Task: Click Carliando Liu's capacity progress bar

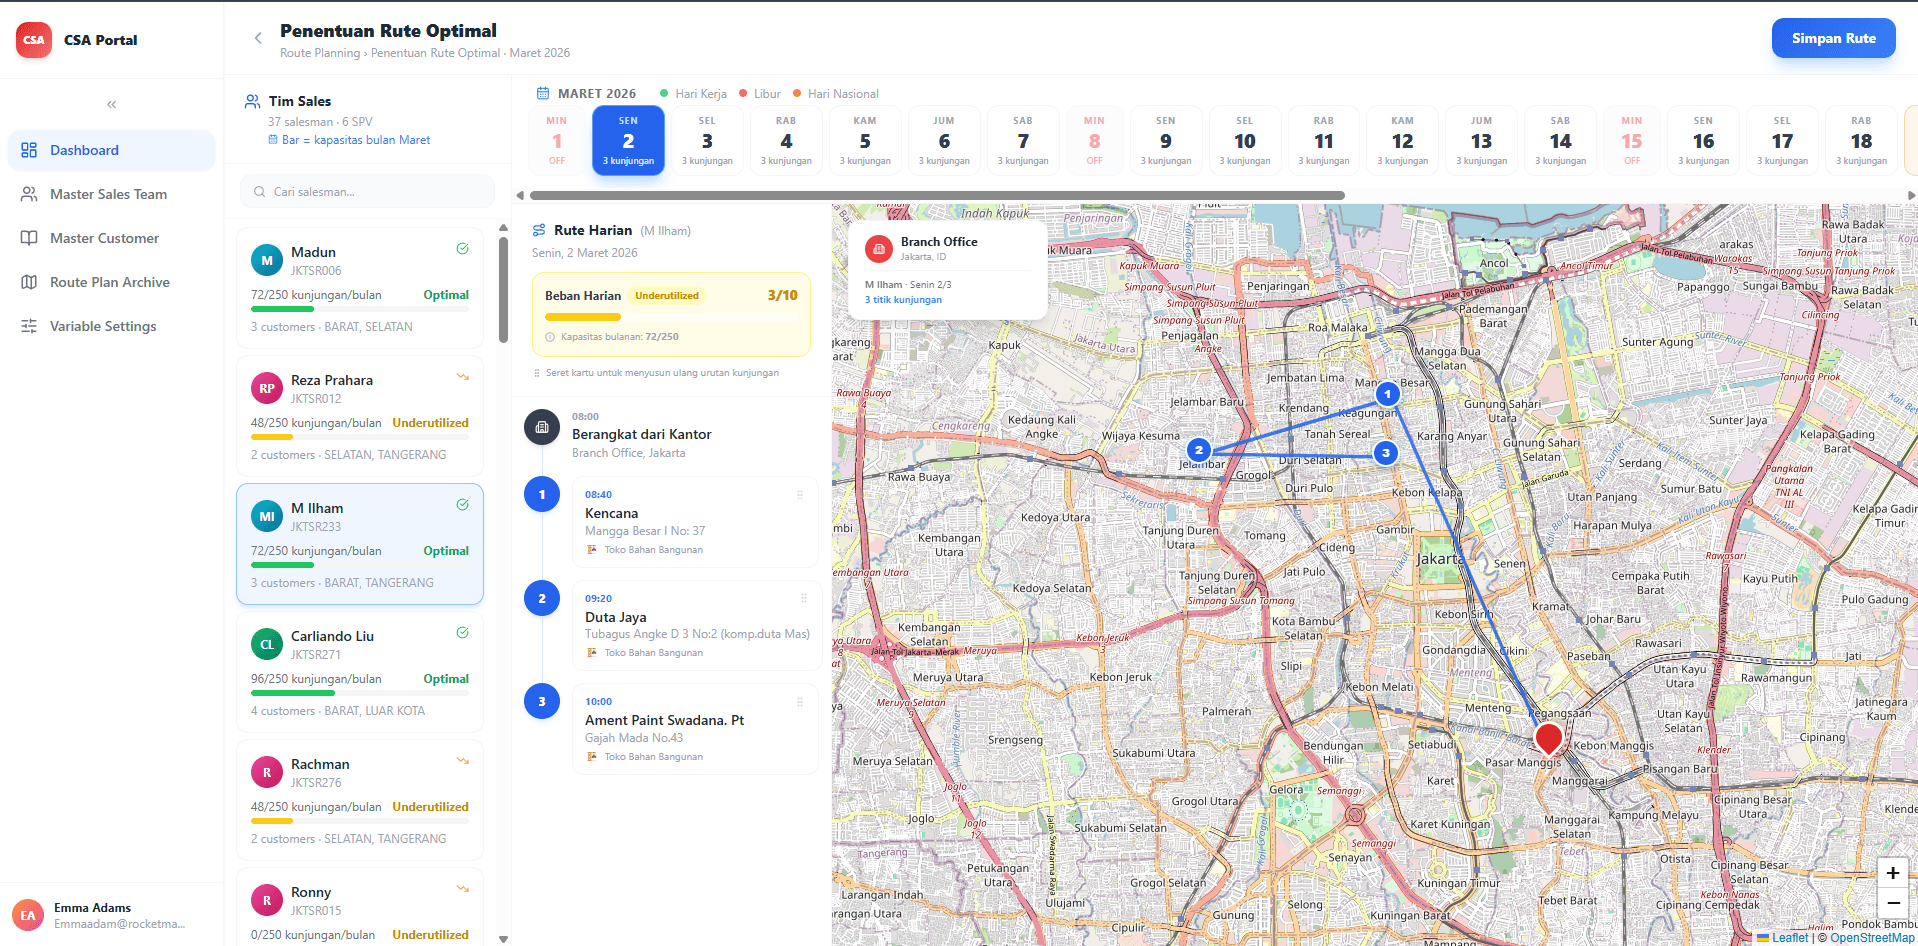Action: 360,693
